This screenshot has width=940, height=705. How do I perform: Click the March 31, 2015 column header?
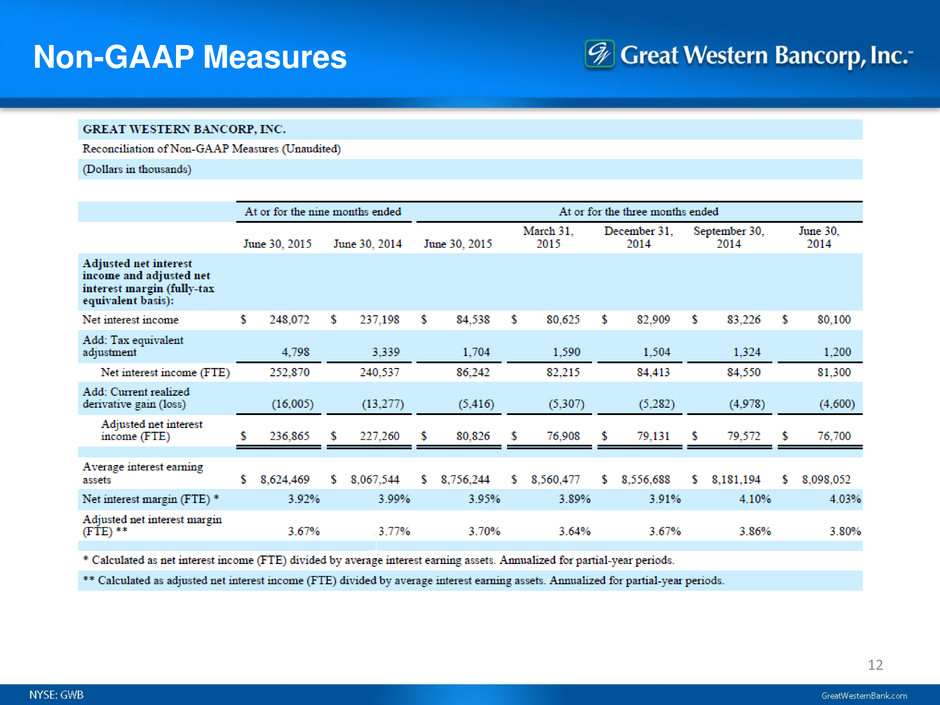(x=549, y=237)
